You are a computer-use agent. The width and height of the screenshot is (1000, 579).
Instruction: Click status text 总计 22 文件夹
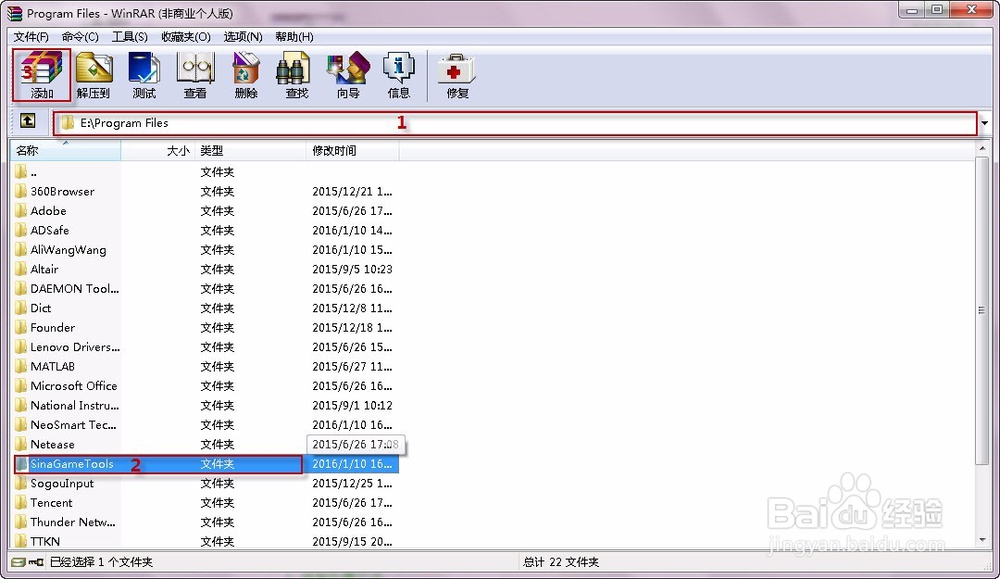(x=561, y=562)
